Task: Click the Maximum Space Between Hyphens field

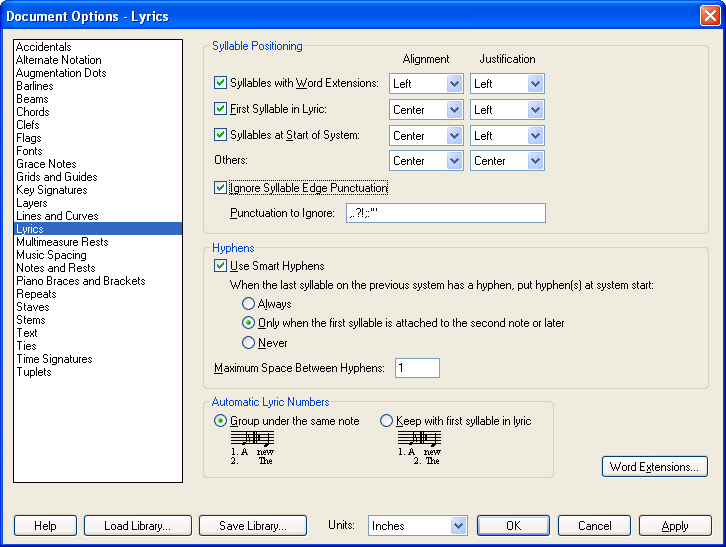Action: coord(417,368)
